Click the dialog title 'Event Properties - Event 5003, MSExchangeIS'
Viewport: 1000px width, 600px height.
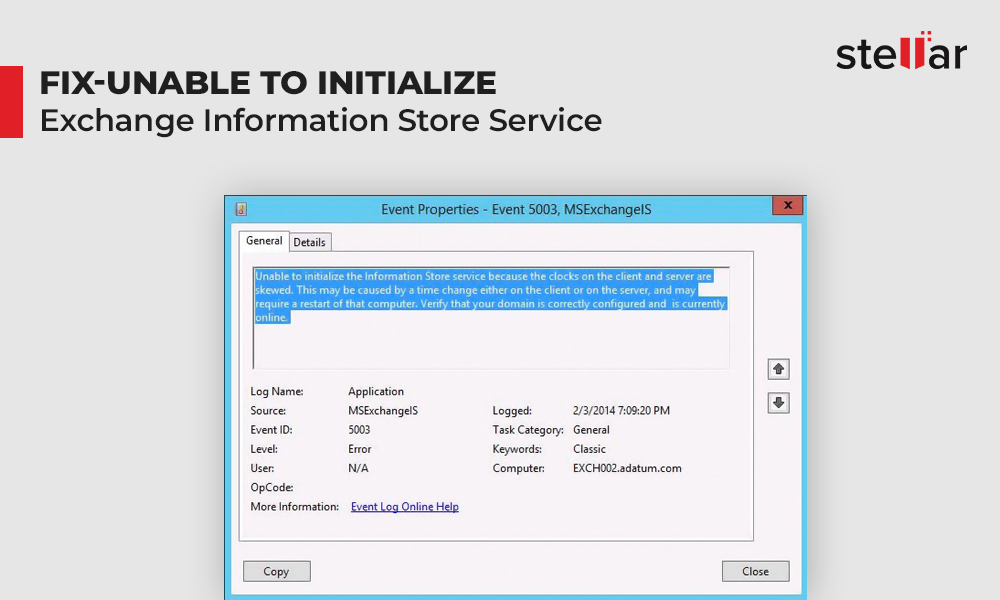pyautogui.click(x=517, y=209)
